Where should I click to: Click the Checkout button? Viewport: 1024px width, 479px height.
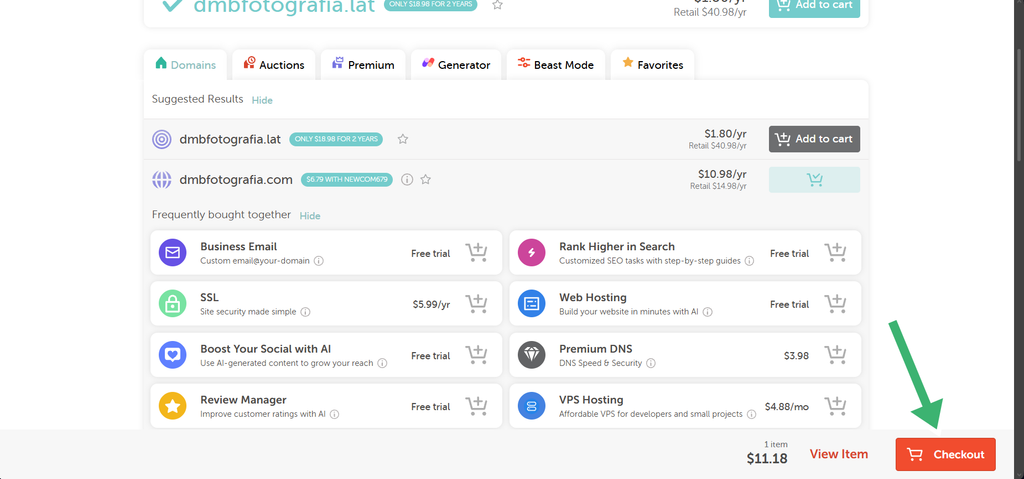coord(945,454)
